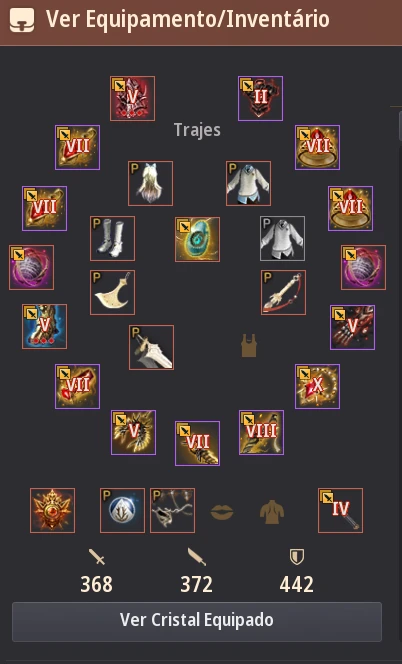Screen dimensions: 402x664
Task: Click the orange emblem badge at the bottom left
Action: point(53,510)
